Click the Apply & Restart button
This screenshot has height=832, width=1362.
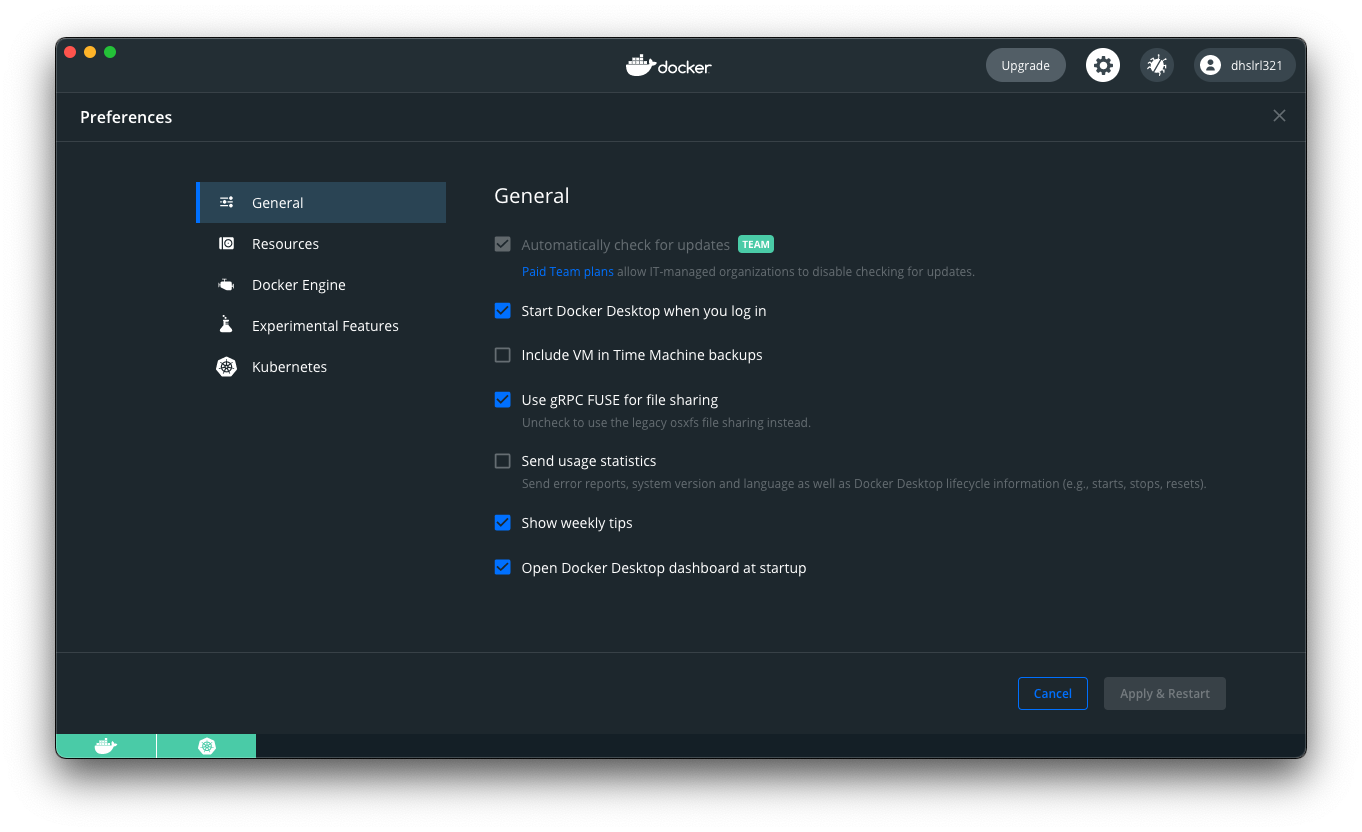(1165, 693)
